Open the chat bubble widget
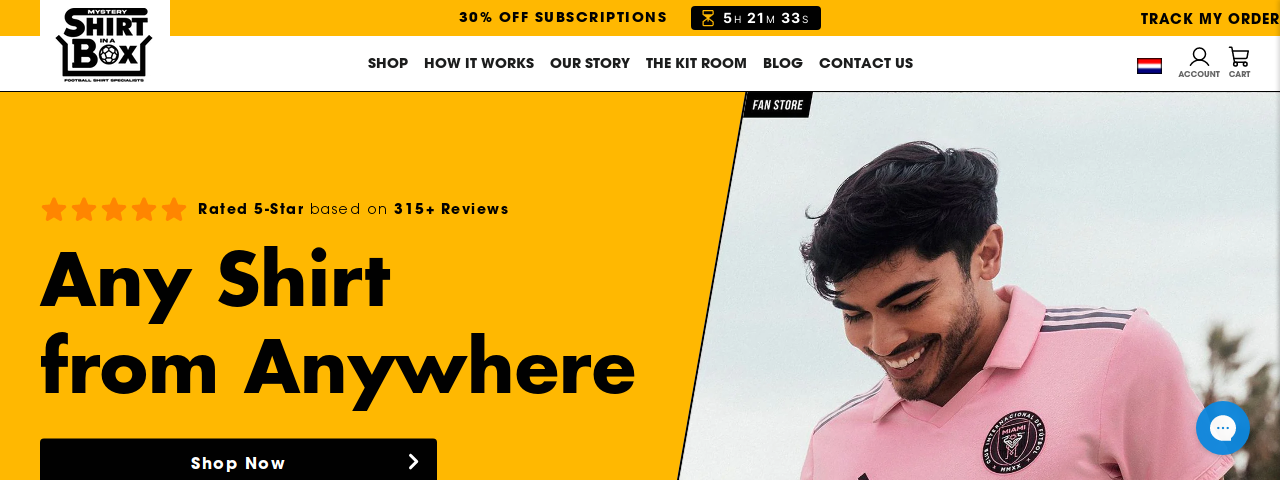This screenshot has height=480, width=1280. [1223, 428]
